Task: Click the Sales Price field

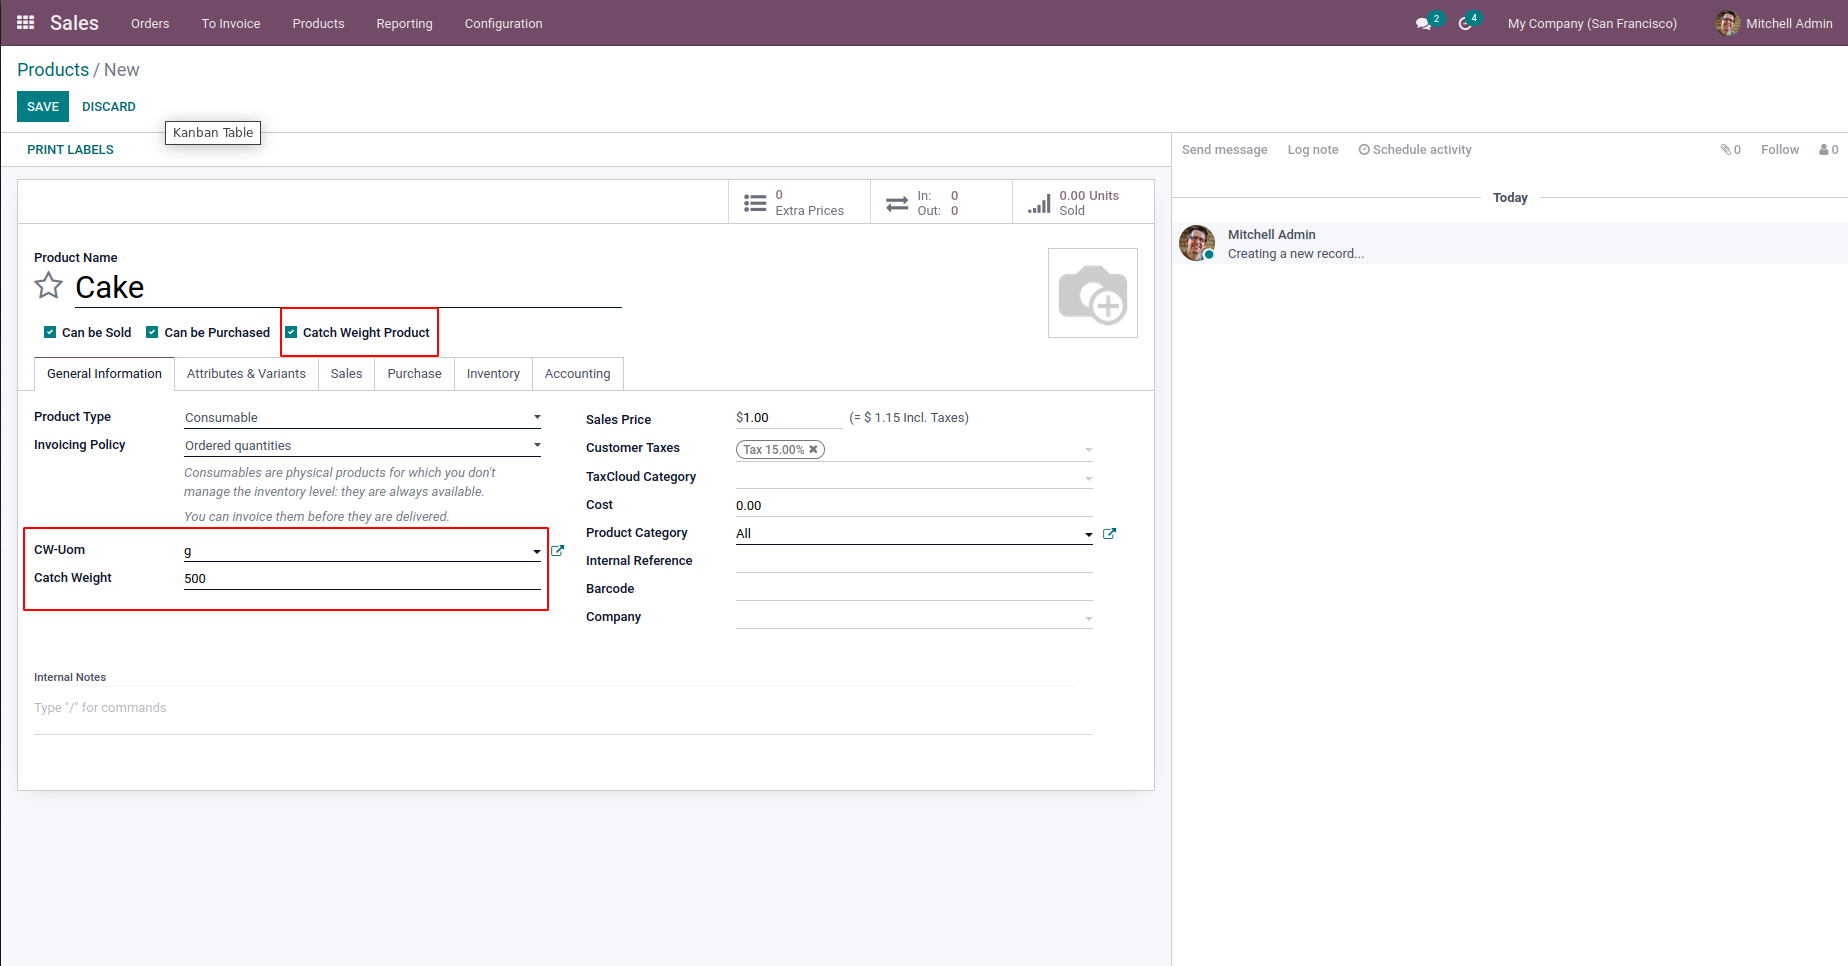Action: point(789,418)
